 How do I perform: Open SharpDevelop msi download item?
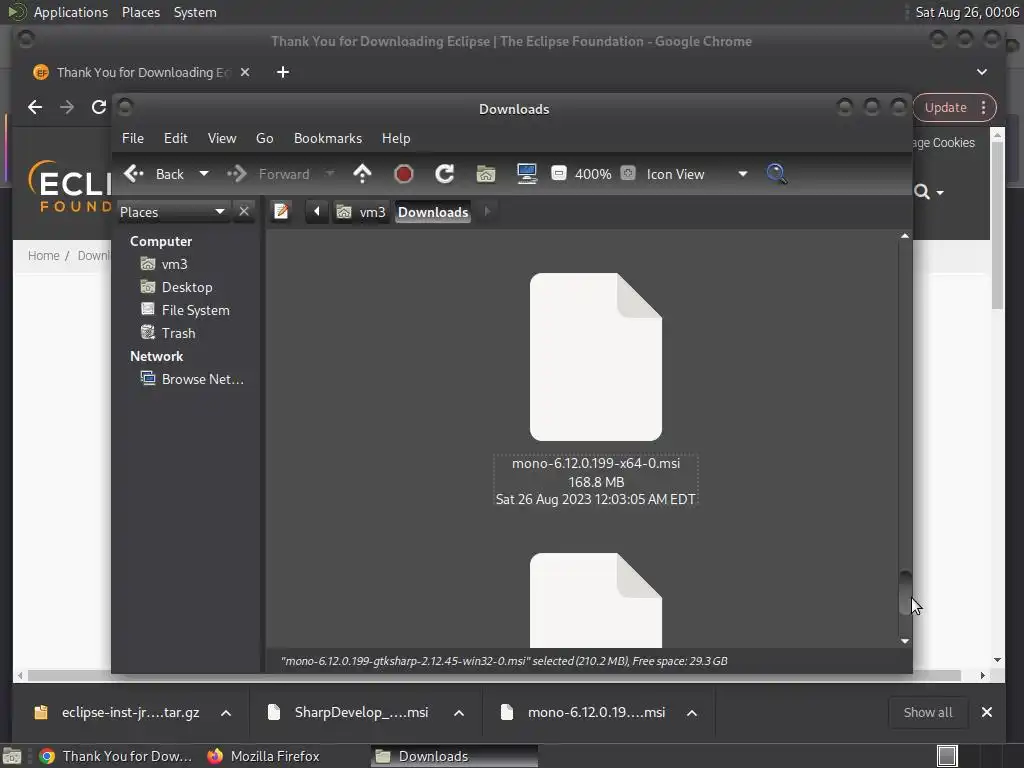pos(350,712)
